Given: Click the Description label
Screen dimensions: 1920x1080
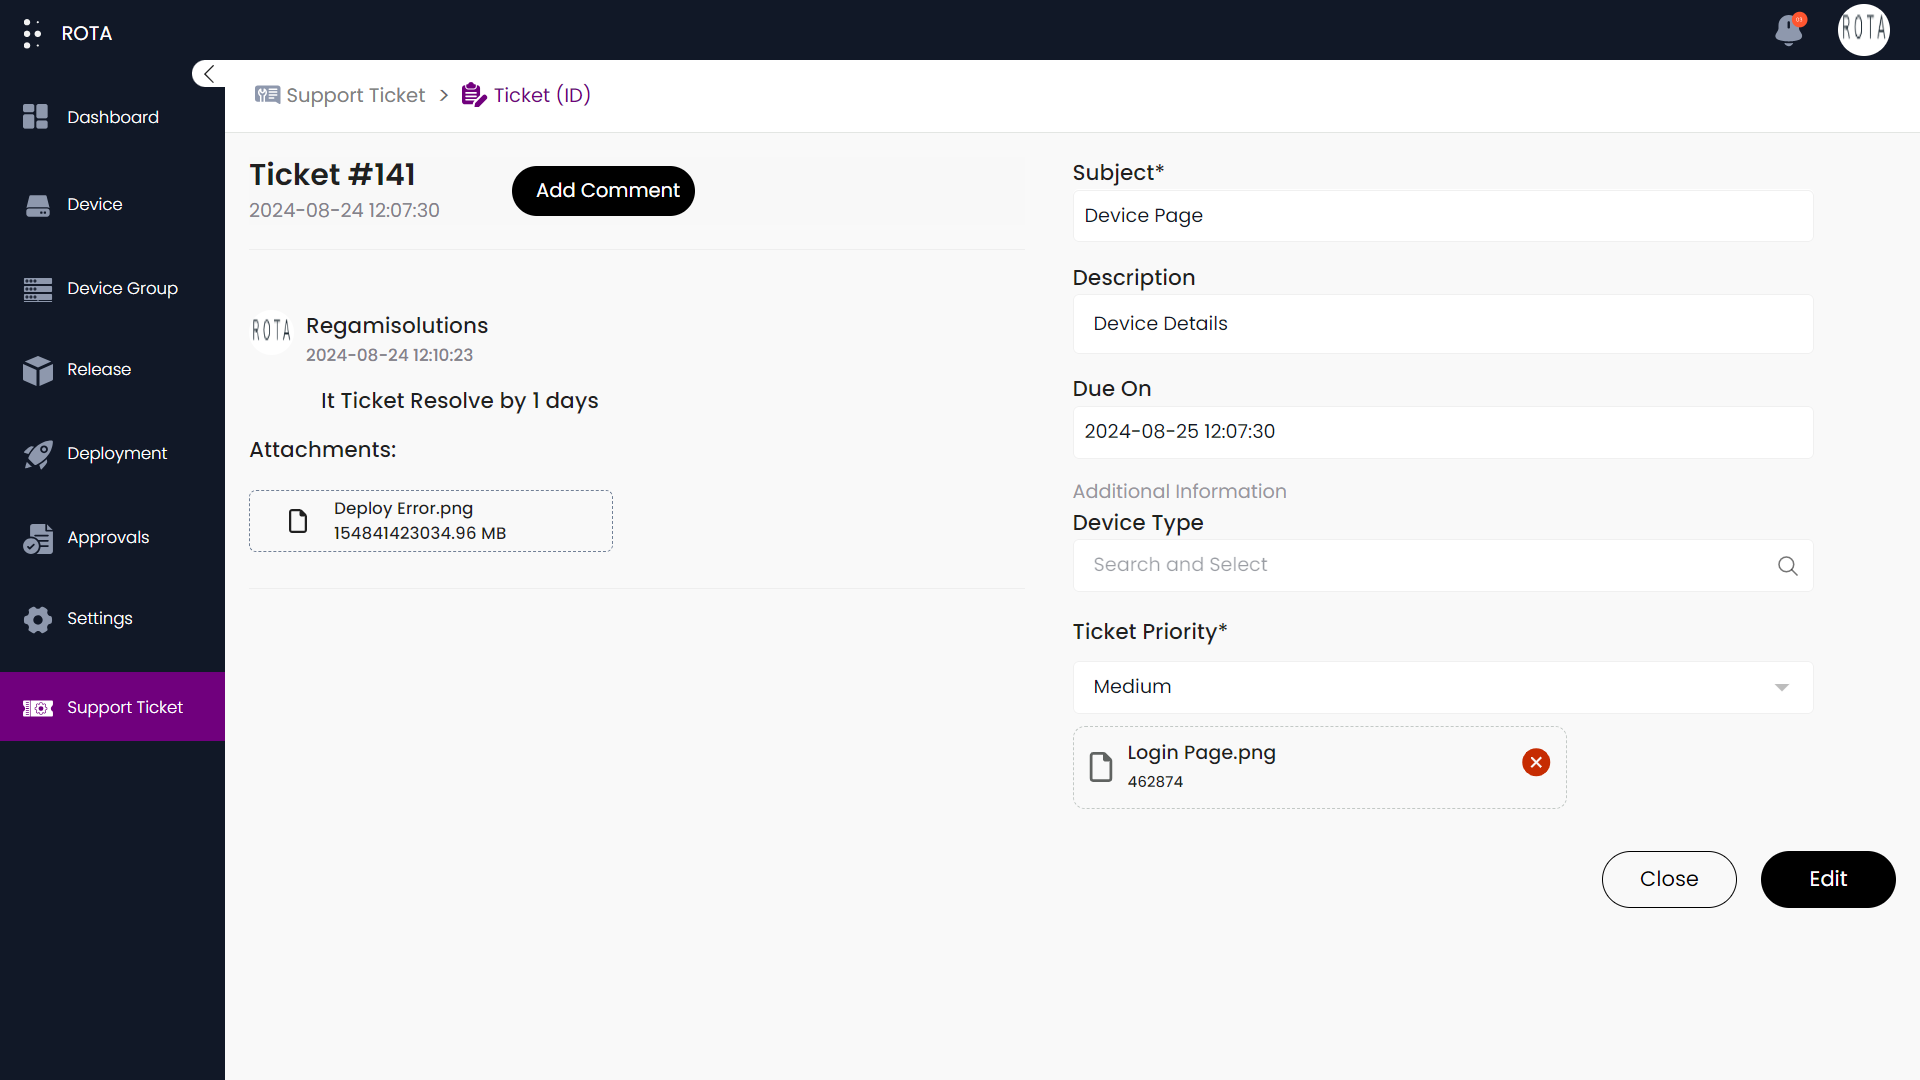Looking at the screenshot, I should [x=1134, y=278].
